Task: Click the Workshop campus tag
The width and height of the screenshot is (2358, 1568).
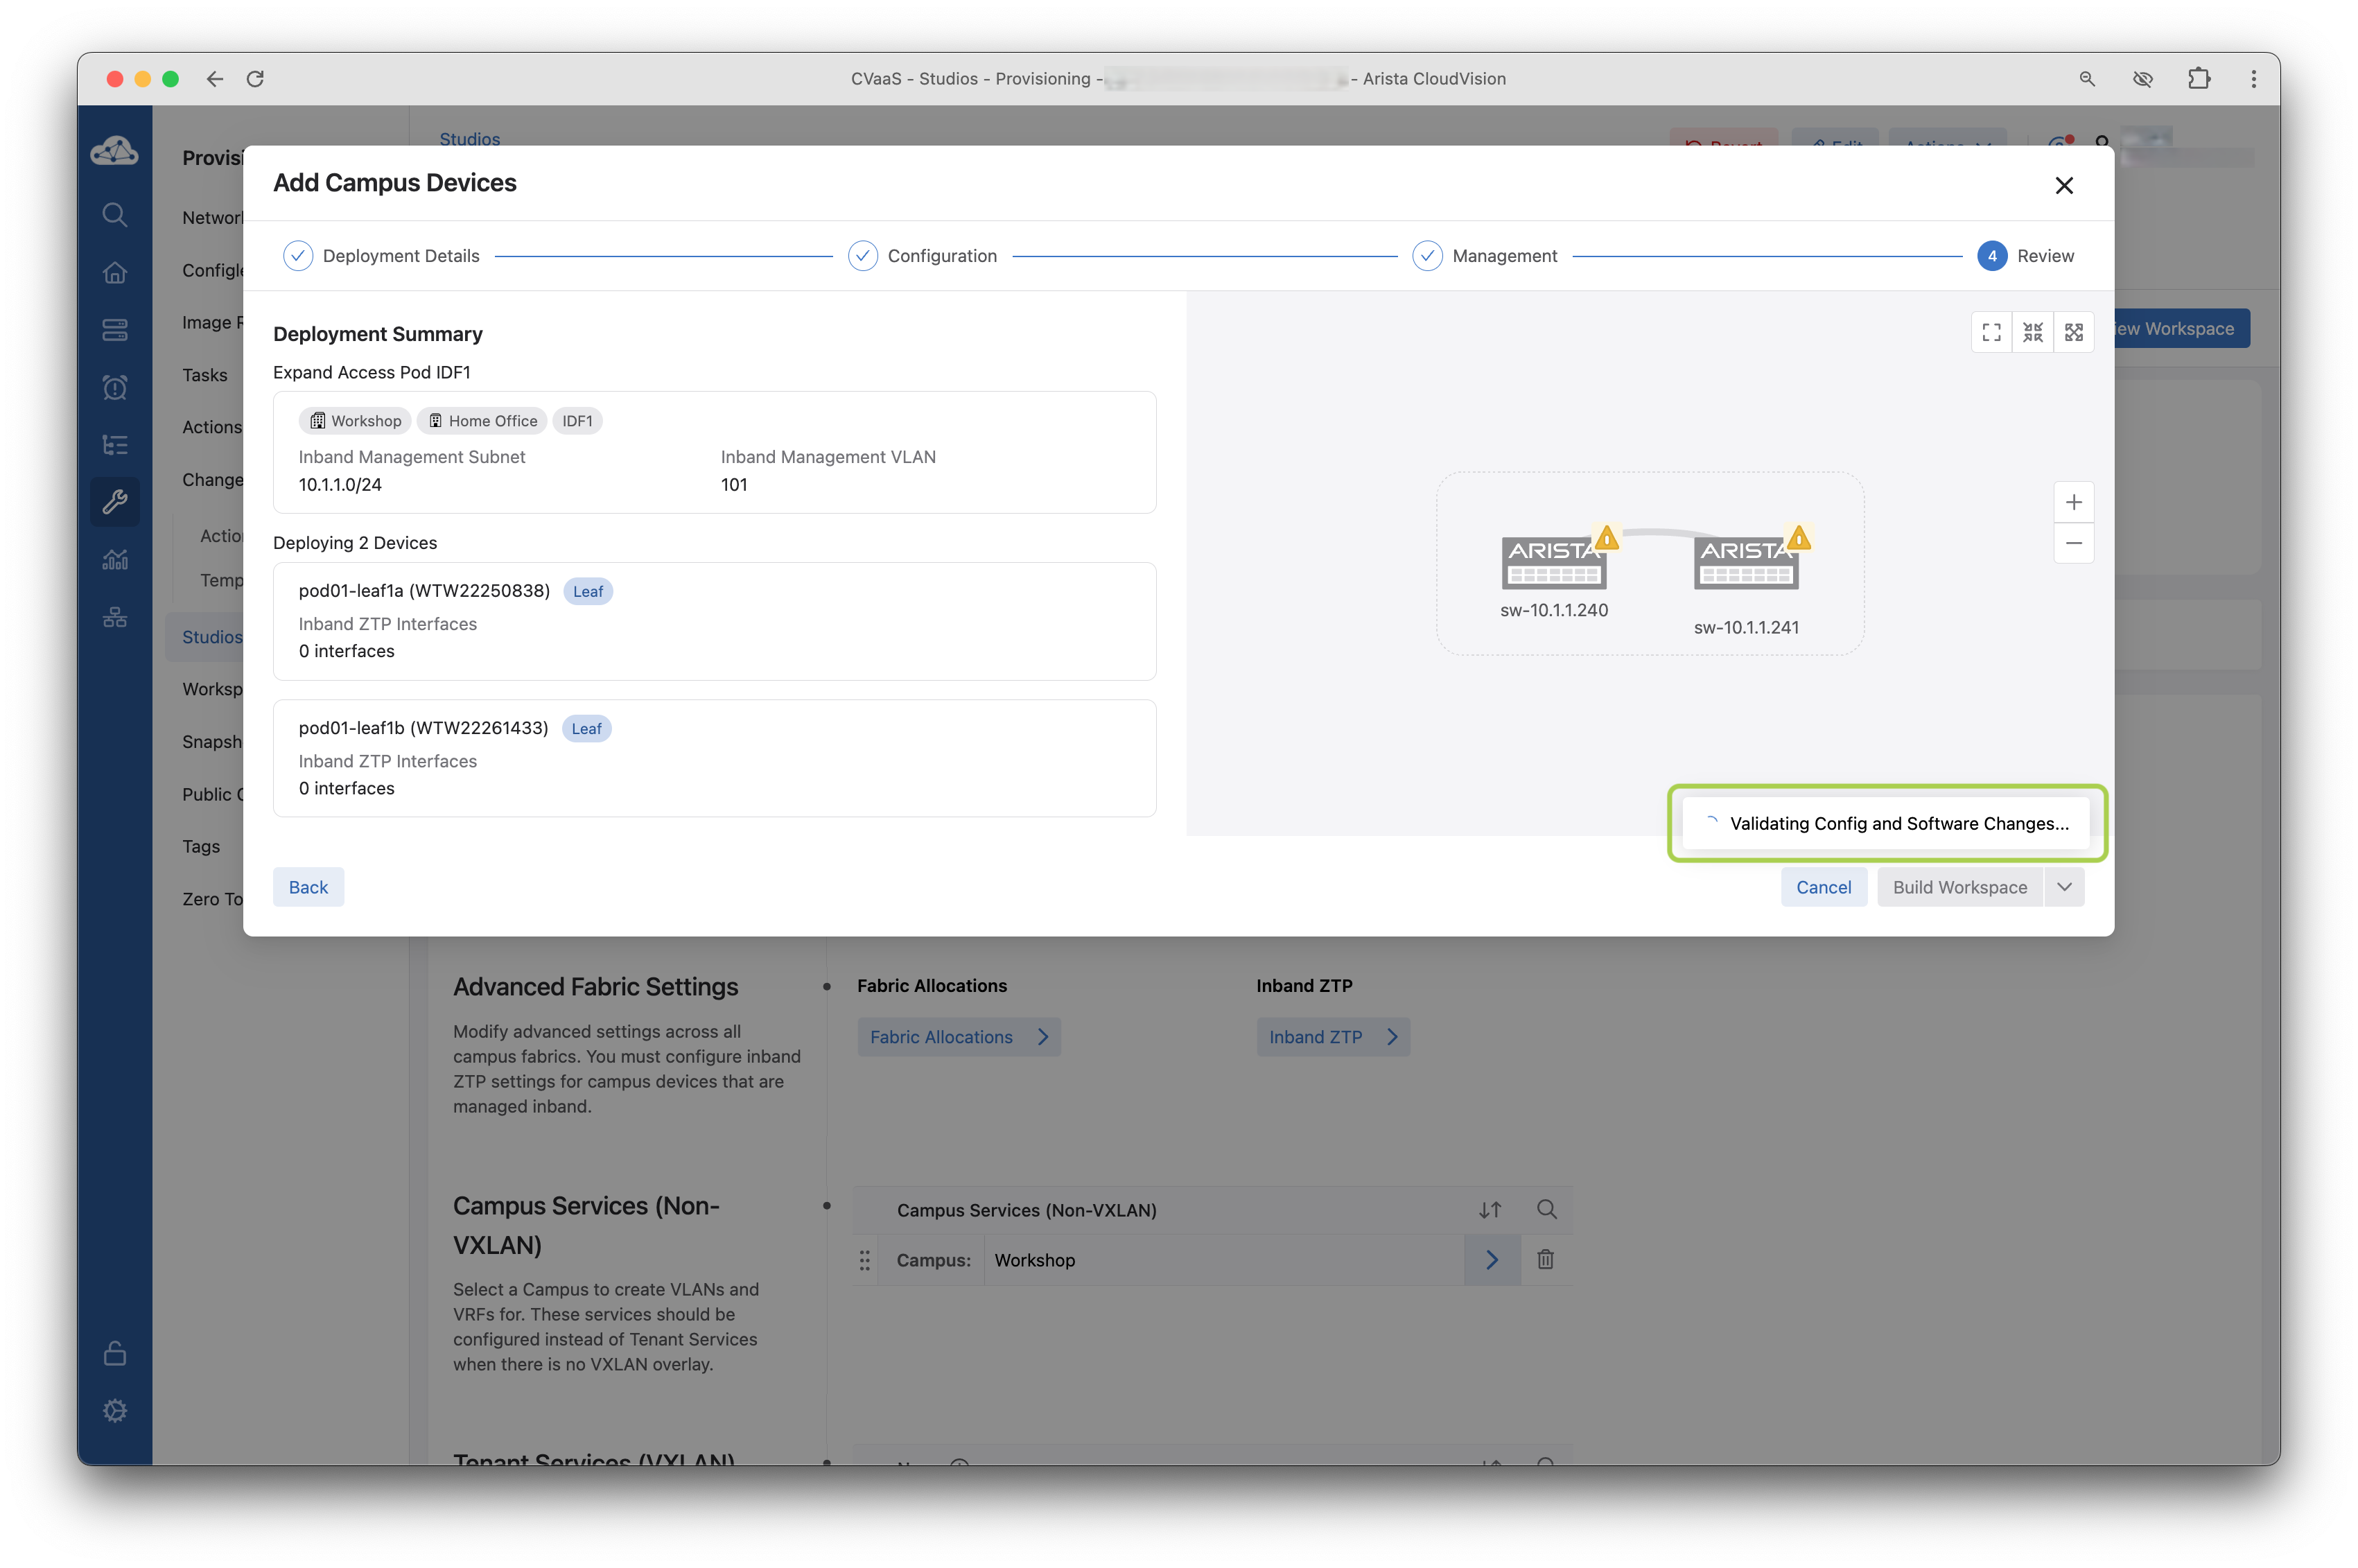Action: [355, 421]
